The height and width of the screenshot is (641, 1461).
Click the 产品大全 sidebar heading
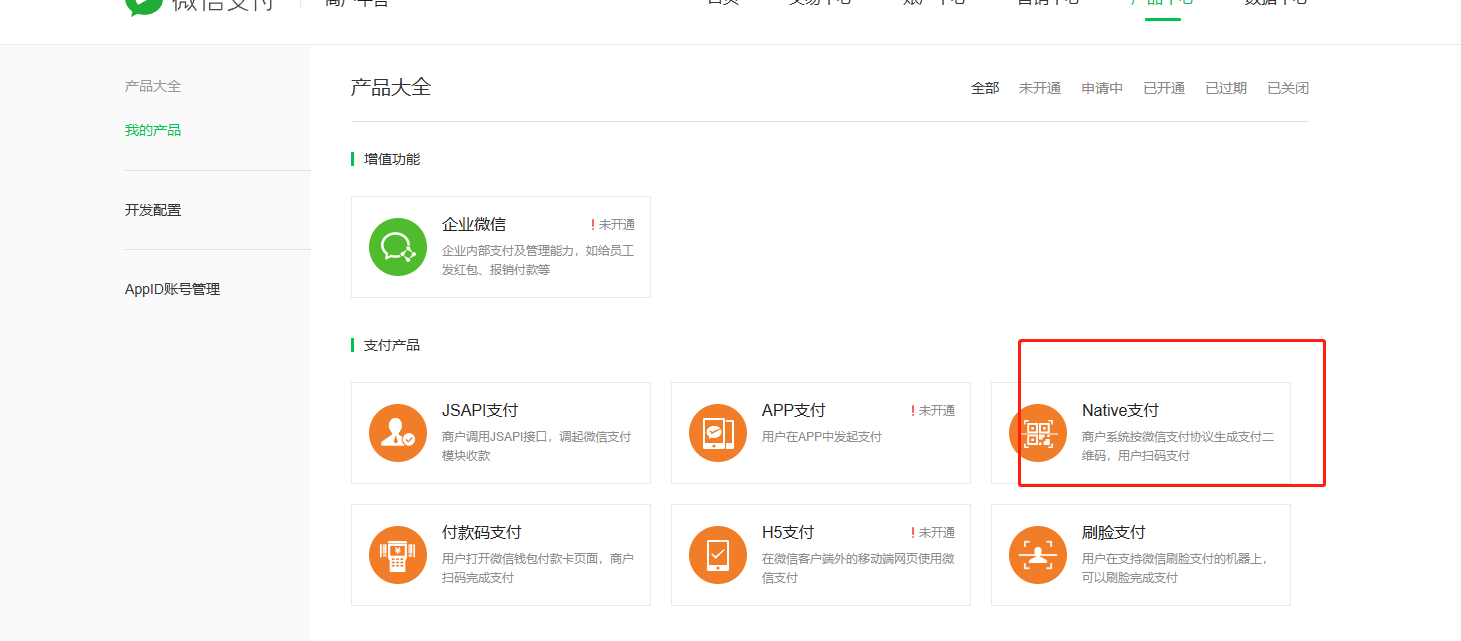[153, 86]
